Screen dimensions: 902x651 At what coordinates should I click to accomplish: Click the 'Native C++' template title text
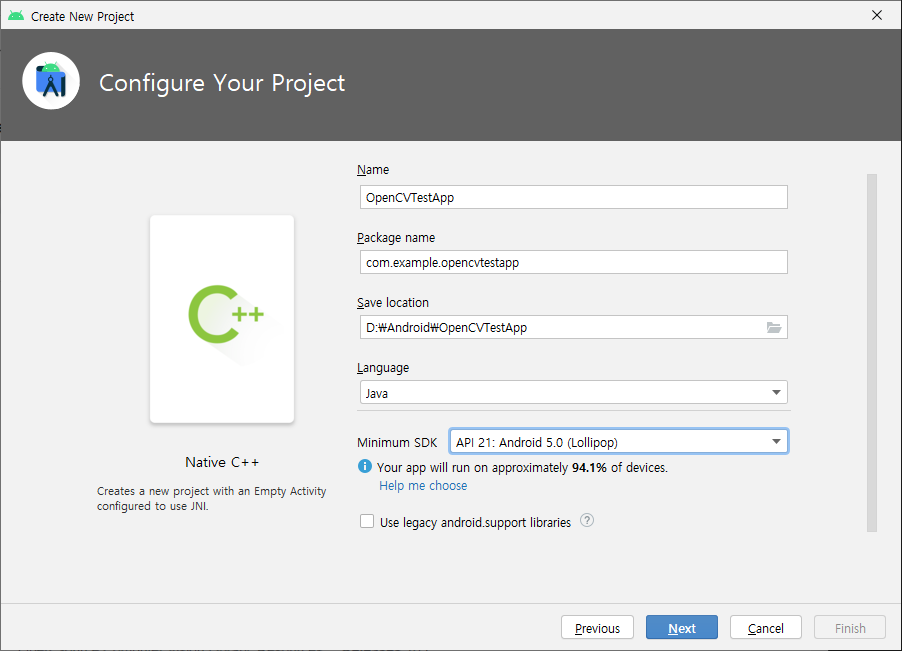222,462
